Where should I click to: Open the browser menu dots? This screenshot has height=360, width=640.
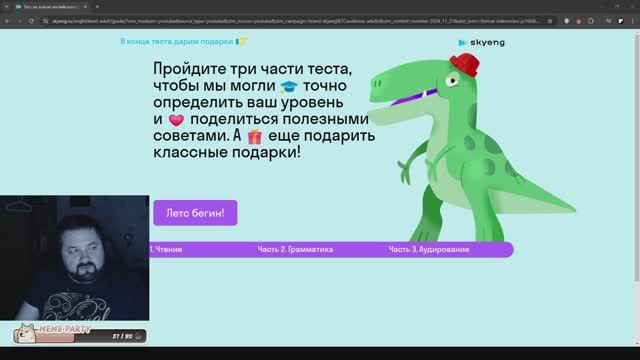(x=633, y=21)
